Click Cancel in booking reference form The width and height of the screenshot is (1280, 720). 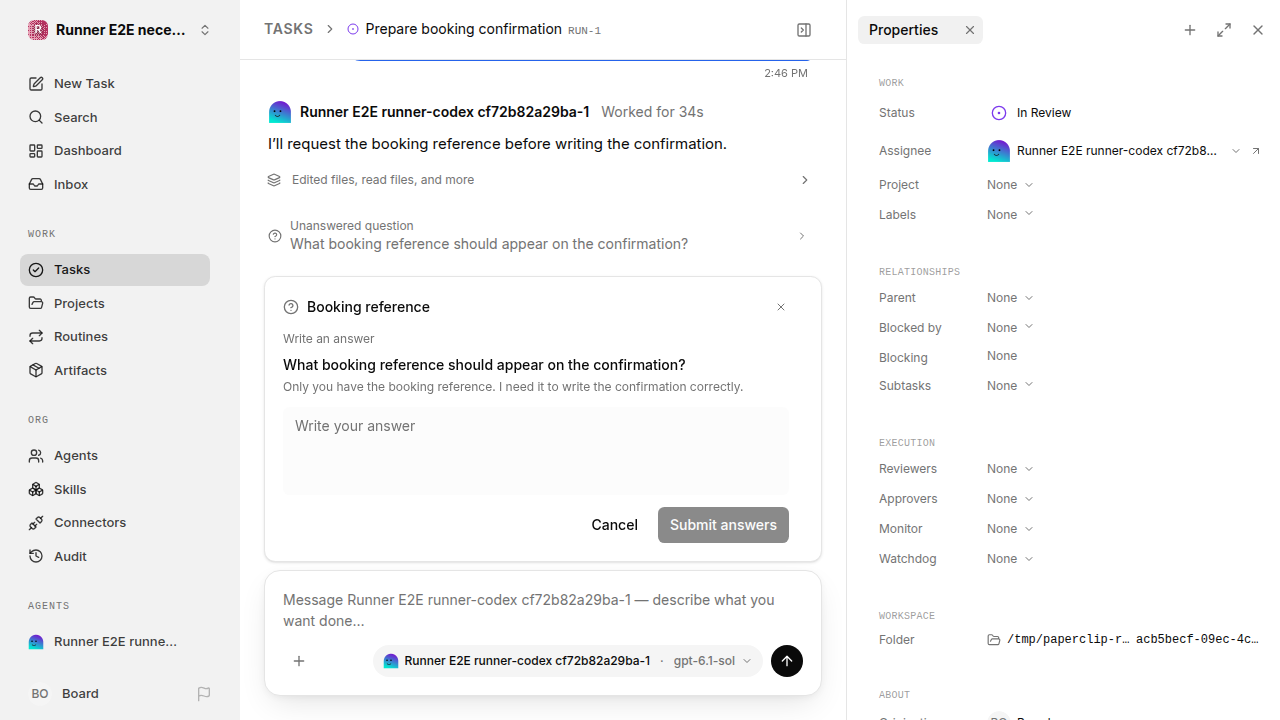[614, 525]
